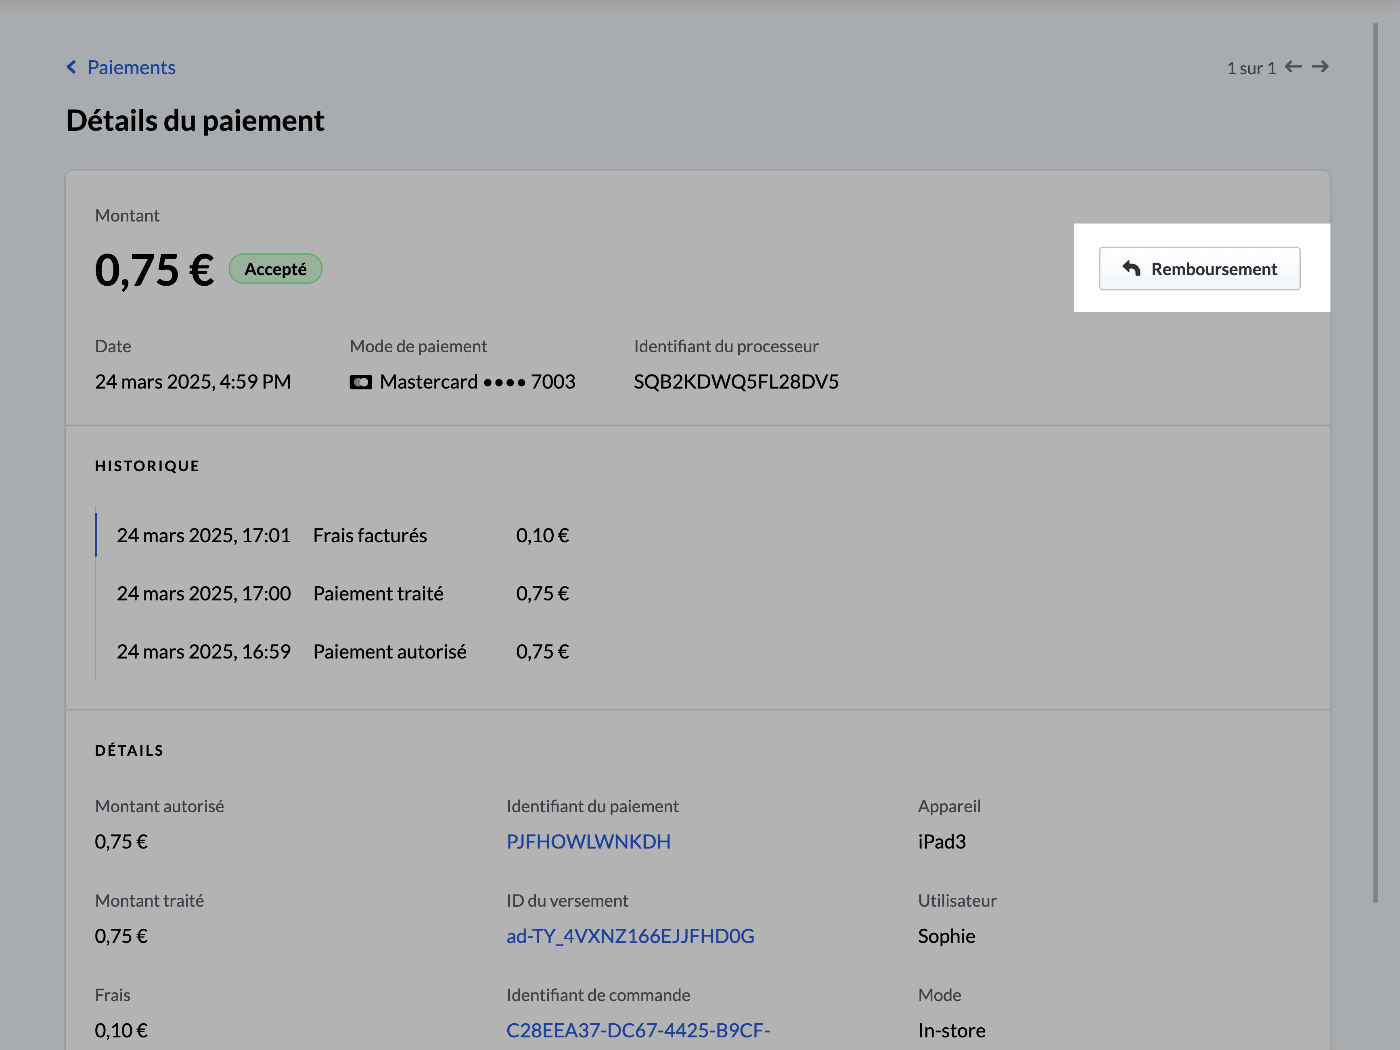This screenshot has width=1400, height=1050.
Task: Click the back chevron beside Paiements
Action: pyautogui.click(x=71, y=67)
